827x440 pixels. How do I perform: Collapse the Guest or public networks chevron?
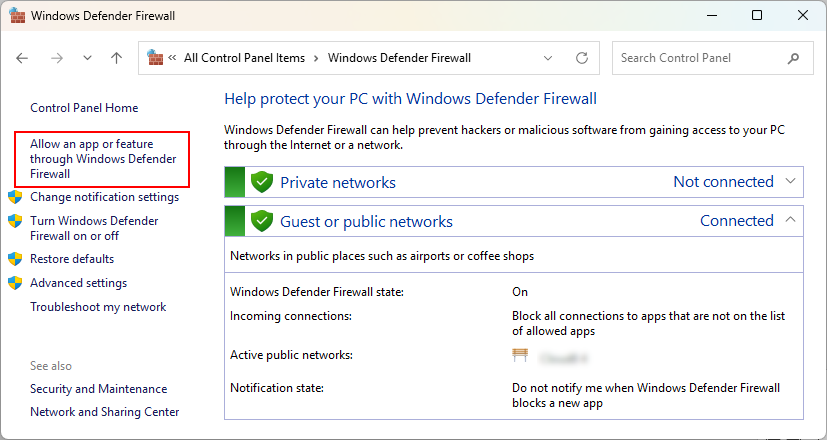[x=790, y=220]
